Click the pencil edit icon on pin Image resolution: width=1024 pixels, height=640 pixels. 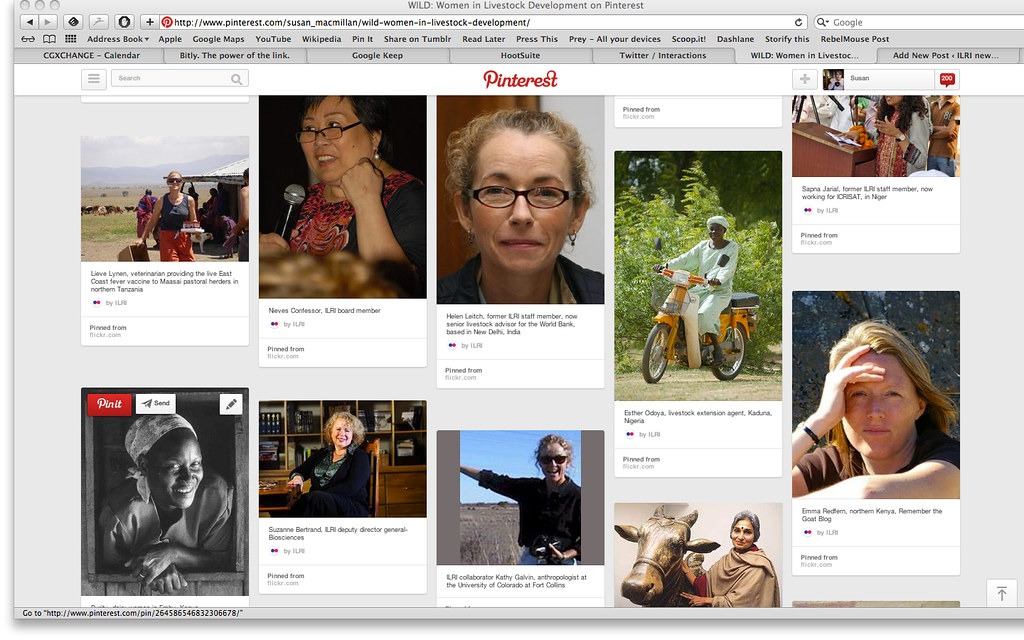pos(231,404)
